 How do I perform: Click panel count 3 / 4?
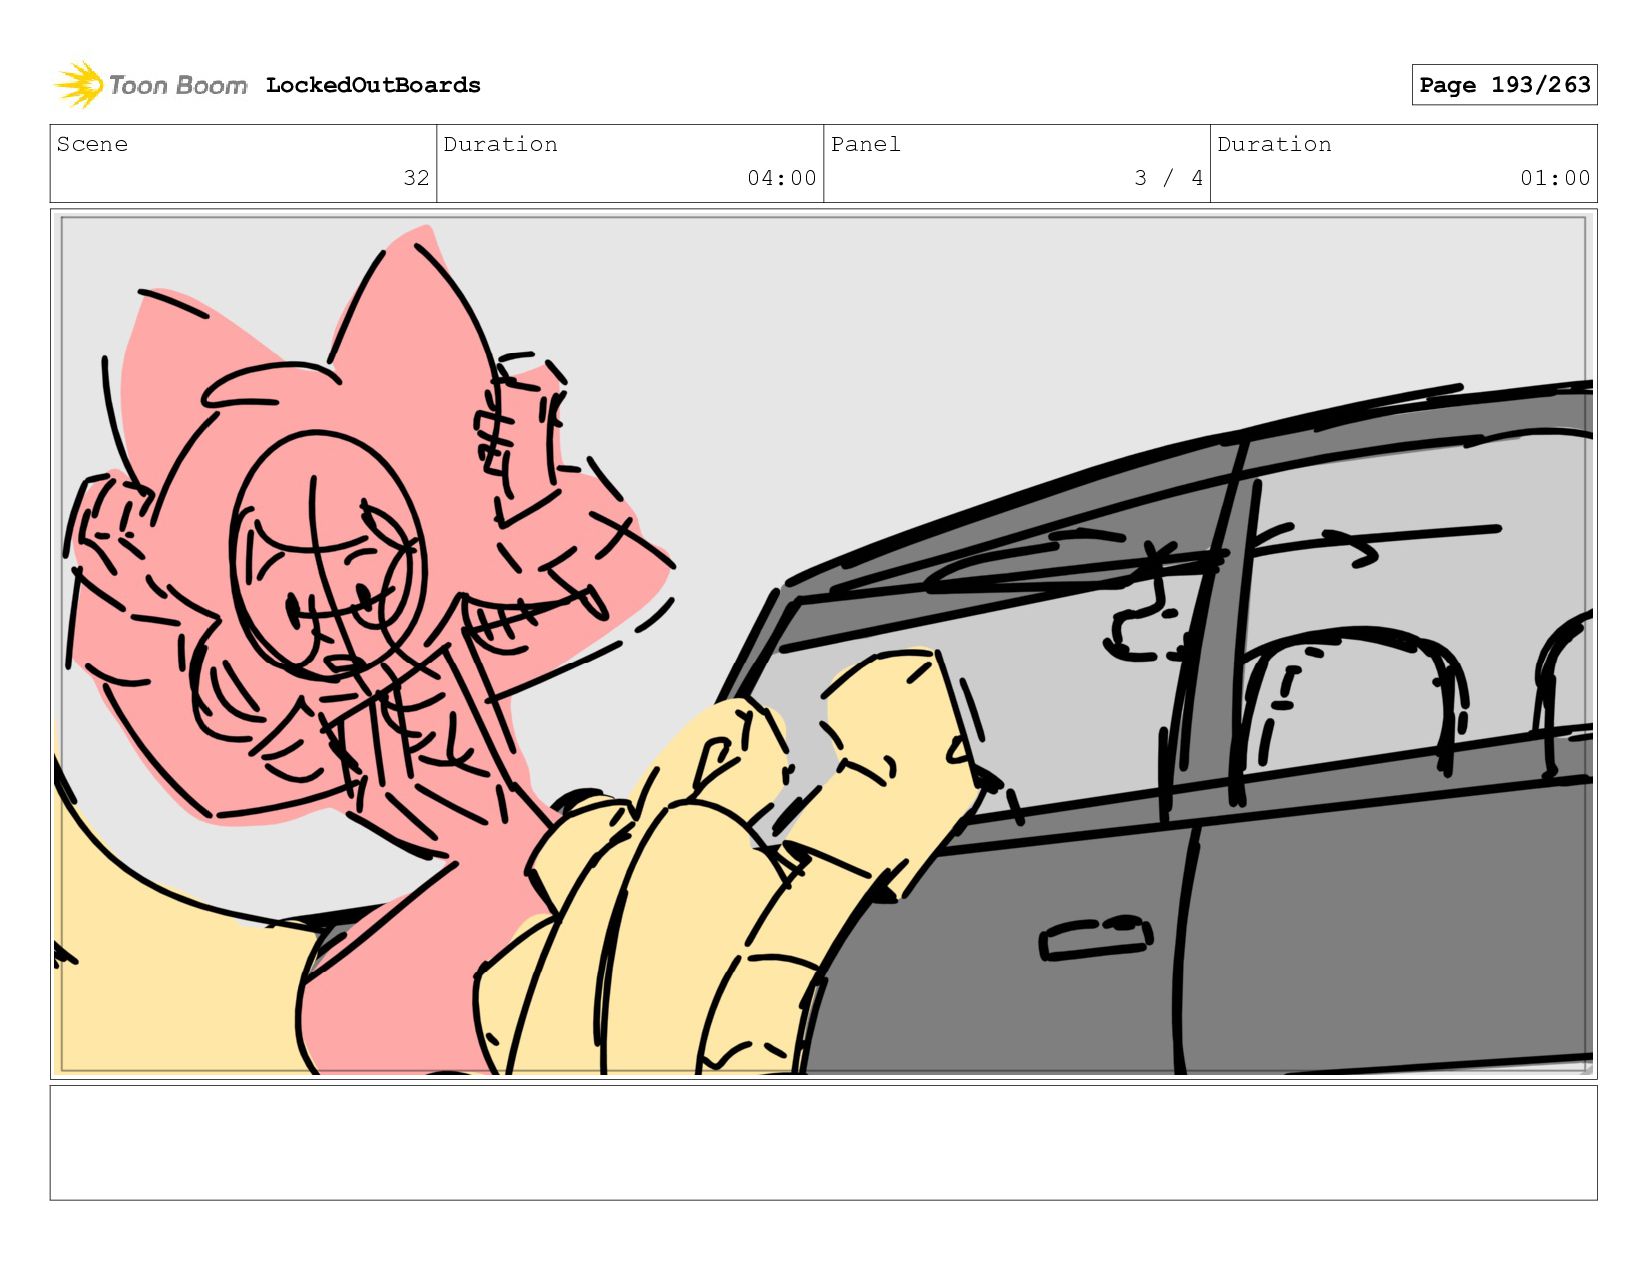tap(1168, 178)
